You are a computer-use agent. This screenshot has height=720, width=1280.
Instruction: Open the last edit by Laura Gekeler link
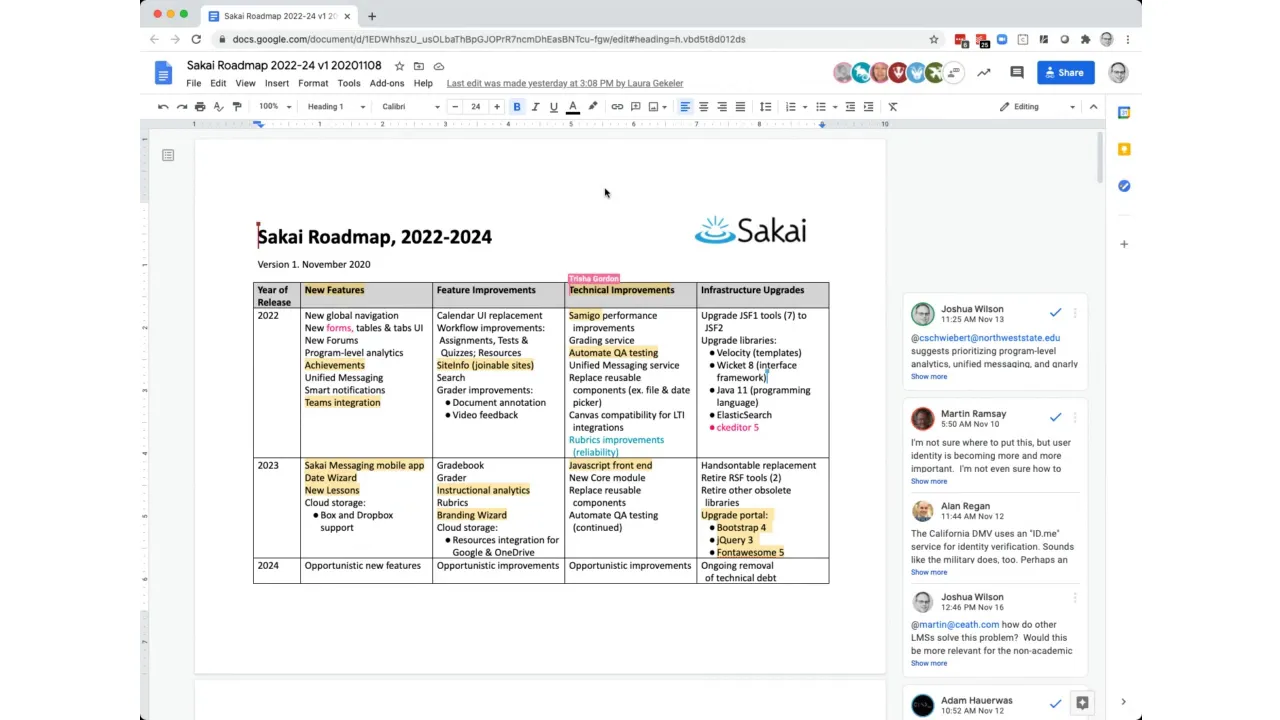coord(565,83)
